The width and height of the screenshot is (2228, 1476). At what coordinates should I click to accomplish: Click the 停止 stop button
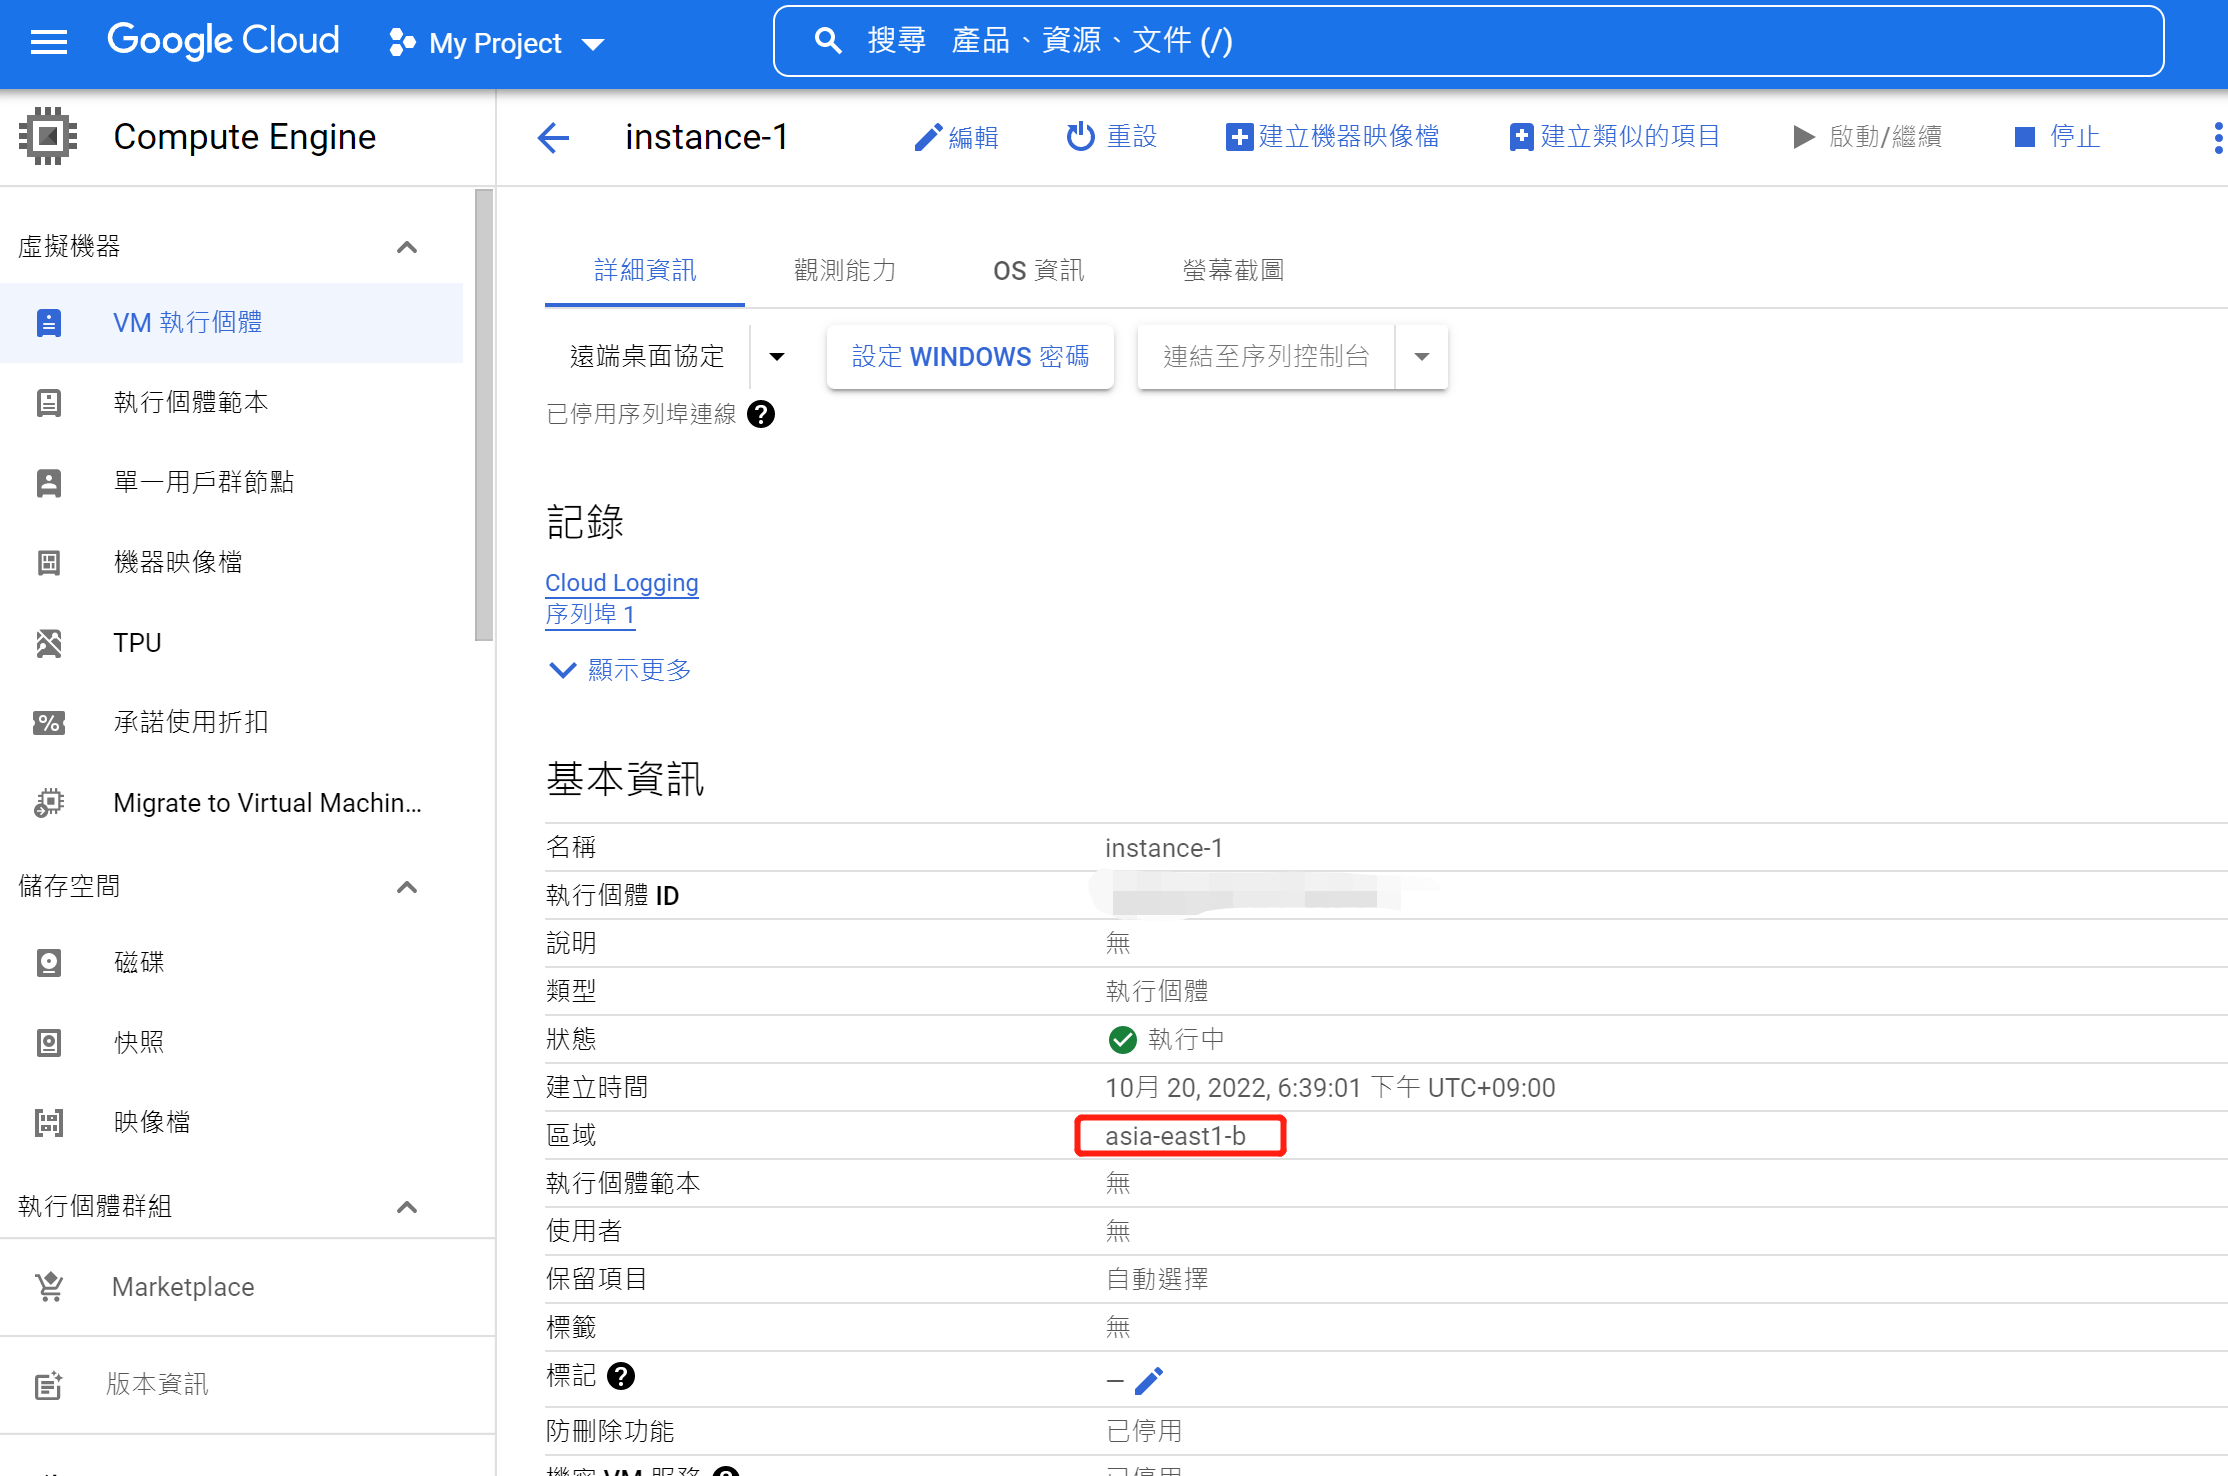click(x=2057, y=137)
